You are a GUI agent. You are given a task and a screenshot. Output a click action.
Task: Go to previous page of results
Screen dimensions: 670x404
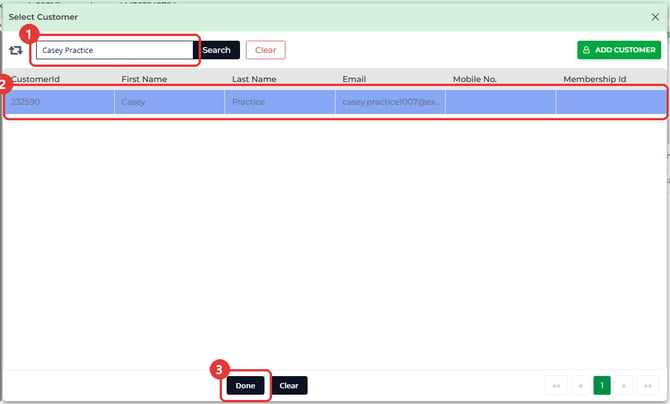point(580,386)
